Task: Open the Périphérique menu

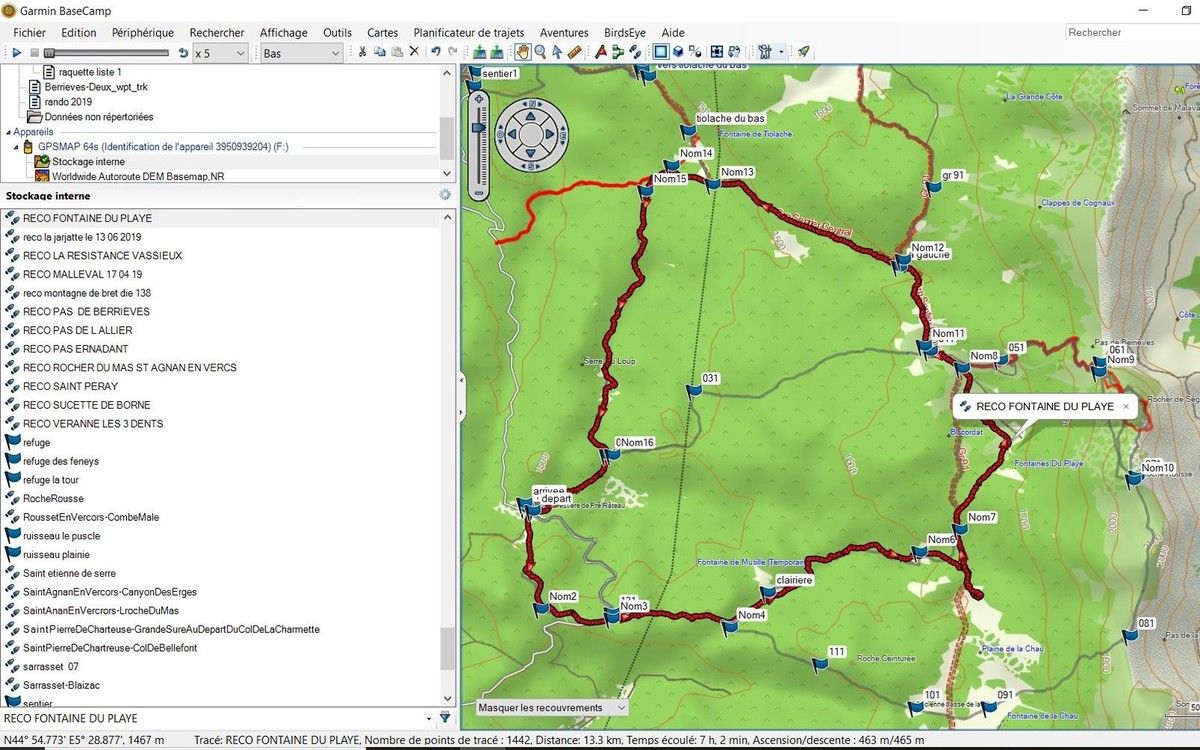Action: click(x=142, y=33)
